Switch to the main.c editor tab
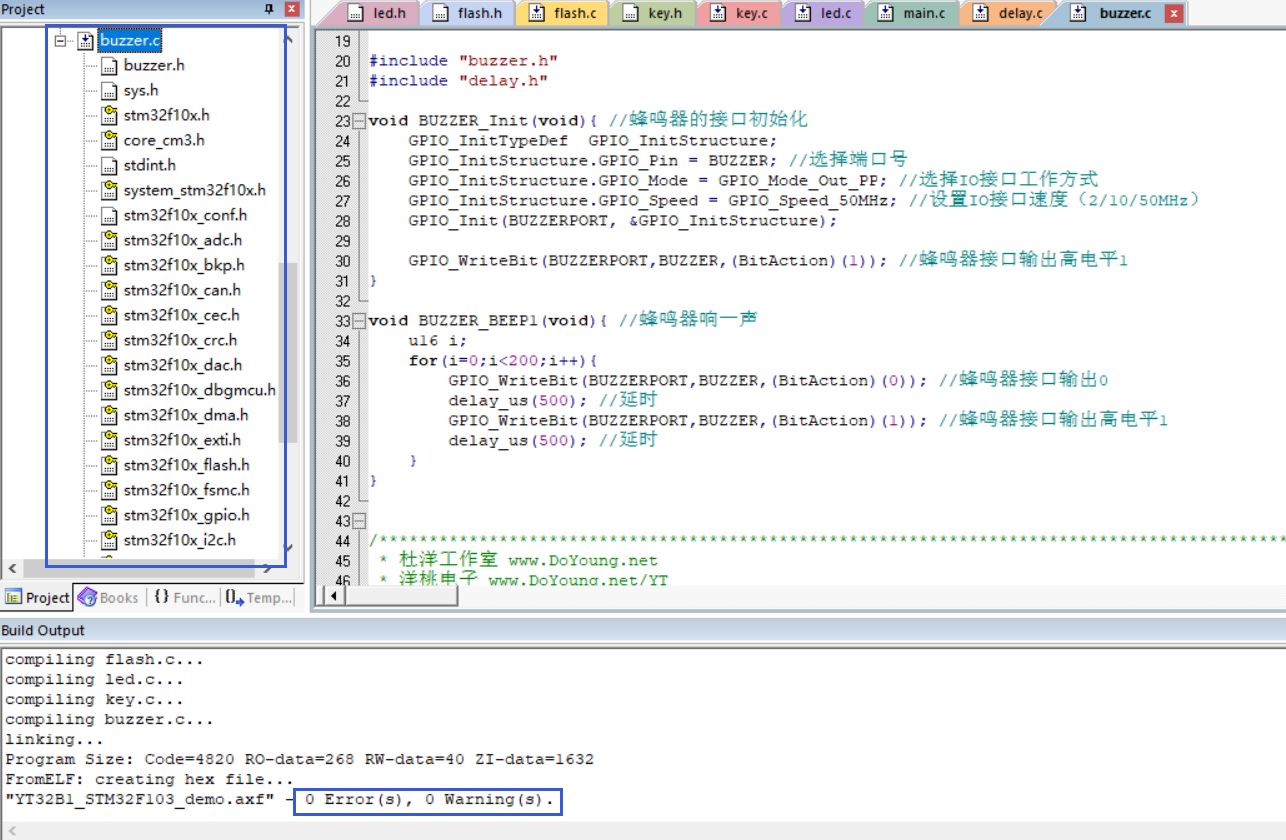The width and height of the screenshot is (1286, 840). point(912,13)
